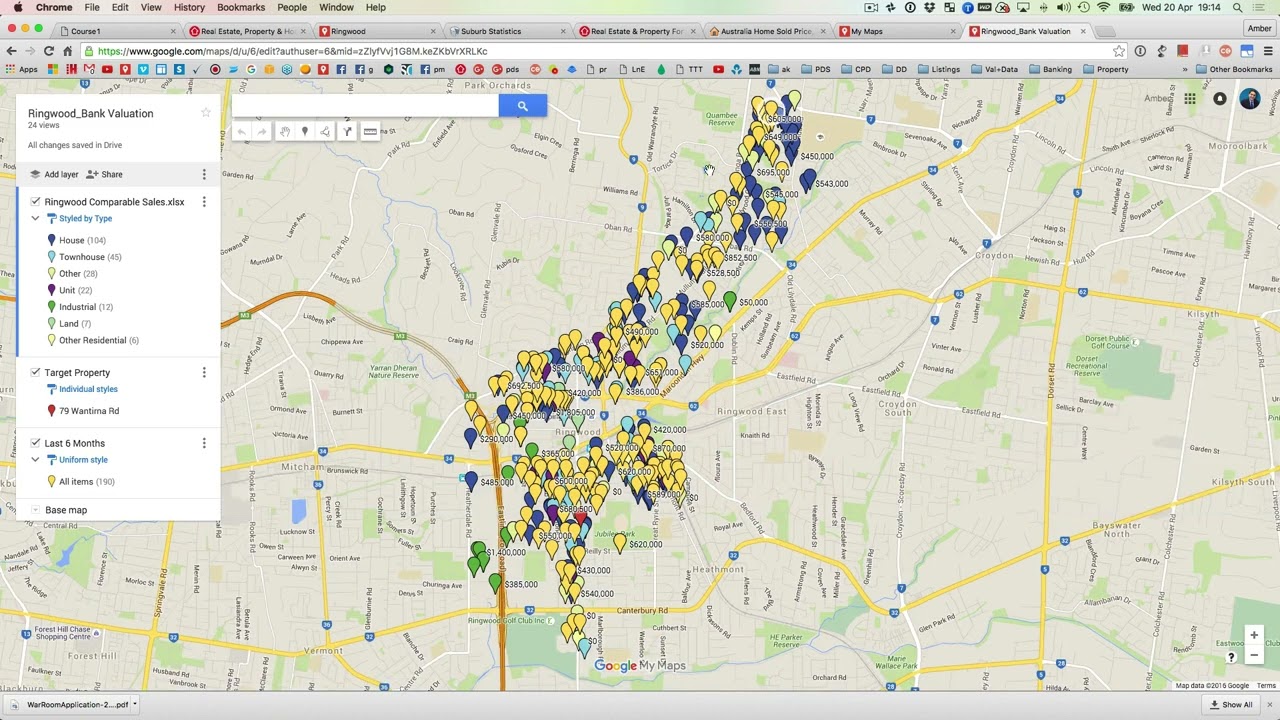Click the Ringwood_Bank Valuation map title

pos(91,113)
